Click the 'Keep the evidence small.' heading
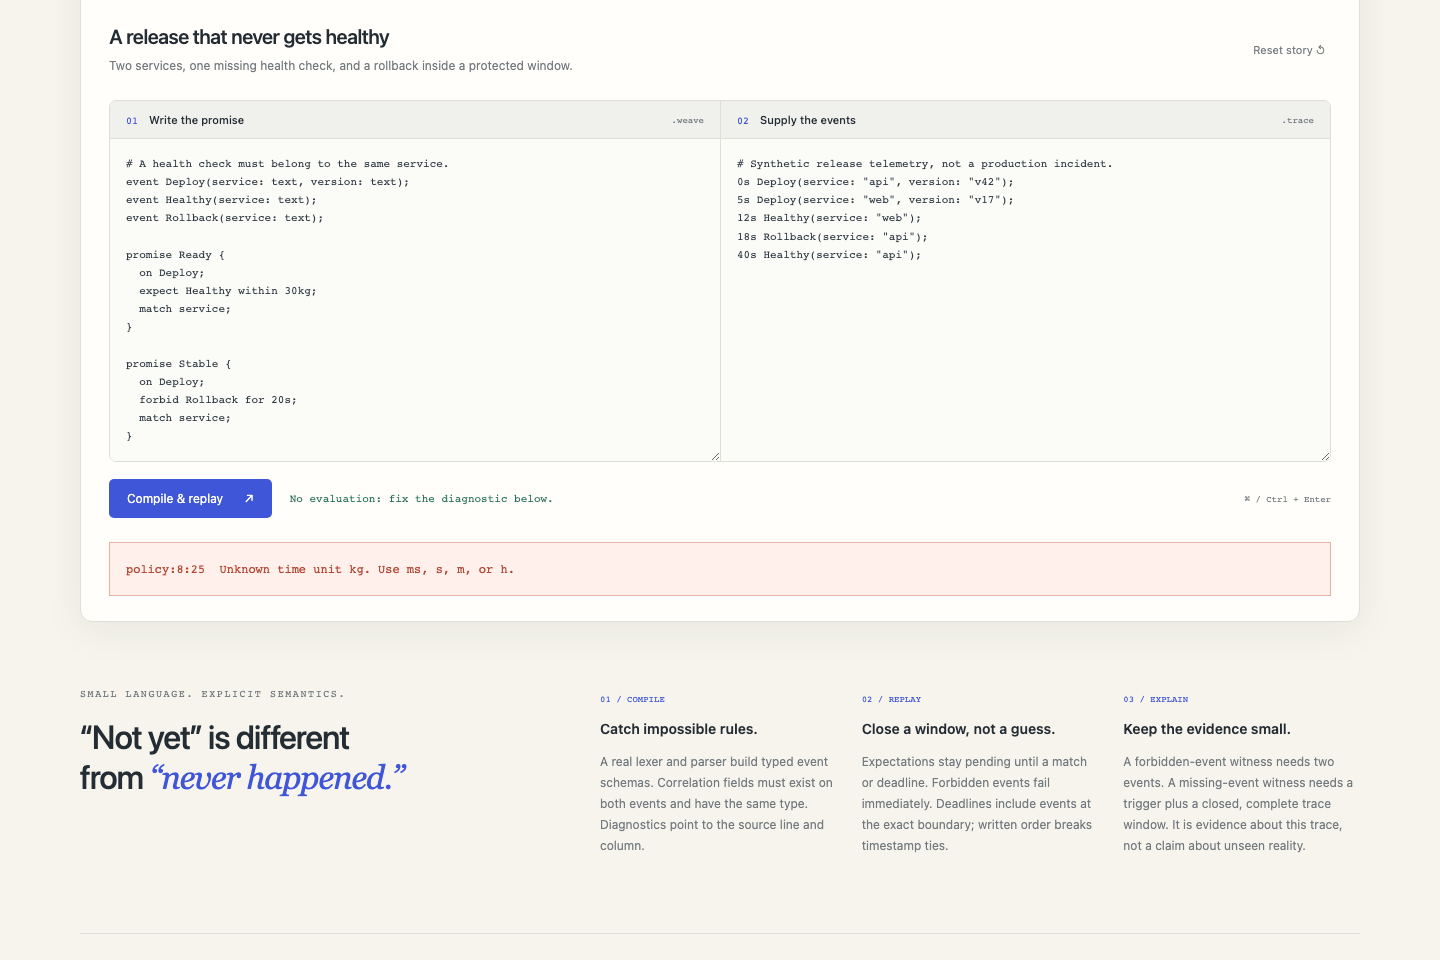 coord(1206,729)
